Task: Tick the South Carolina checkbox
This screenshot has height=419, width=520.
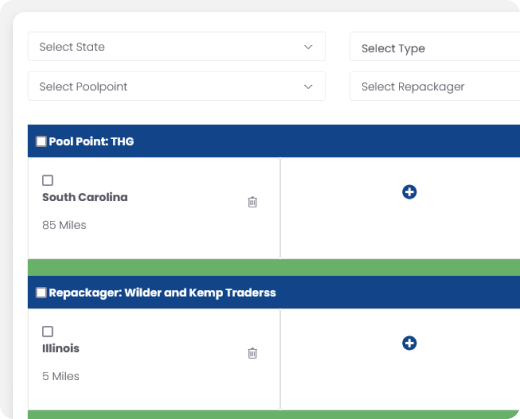Action: pos(48,180)
